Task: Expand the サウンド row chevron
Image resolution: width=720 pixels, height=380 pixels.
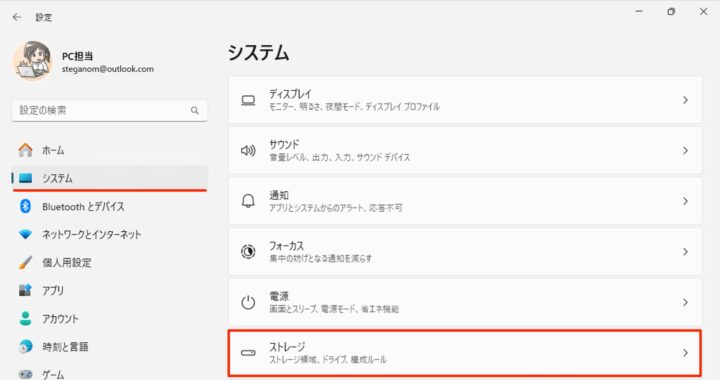Action: [685, 151]
